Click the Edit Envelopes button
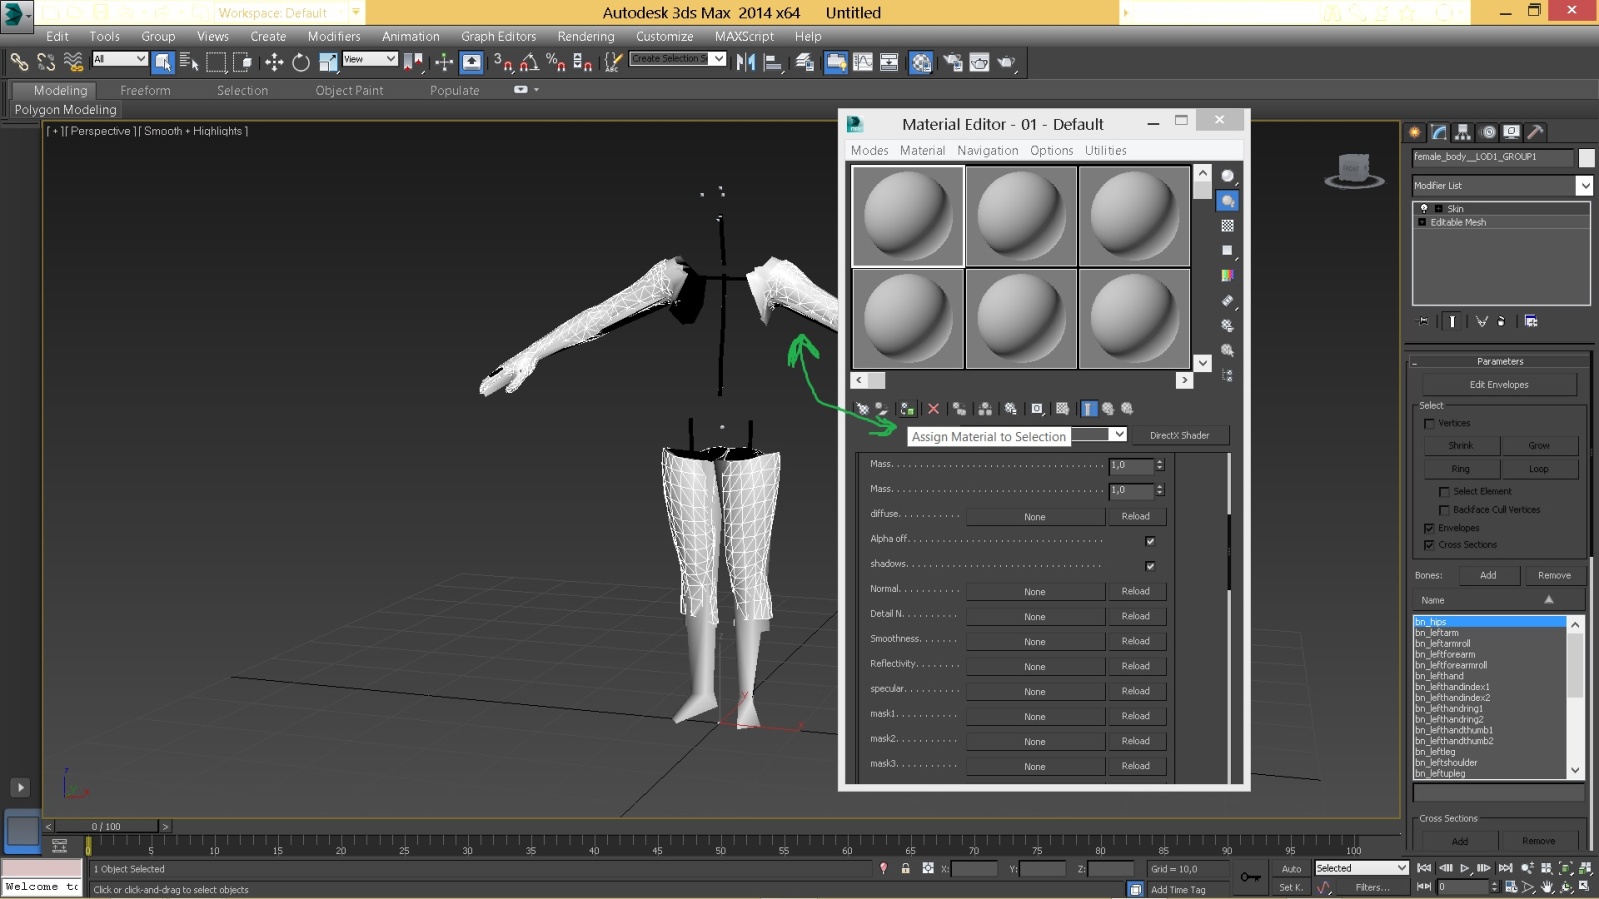Screen dimensions: 1599x899 pos(1498,385)
